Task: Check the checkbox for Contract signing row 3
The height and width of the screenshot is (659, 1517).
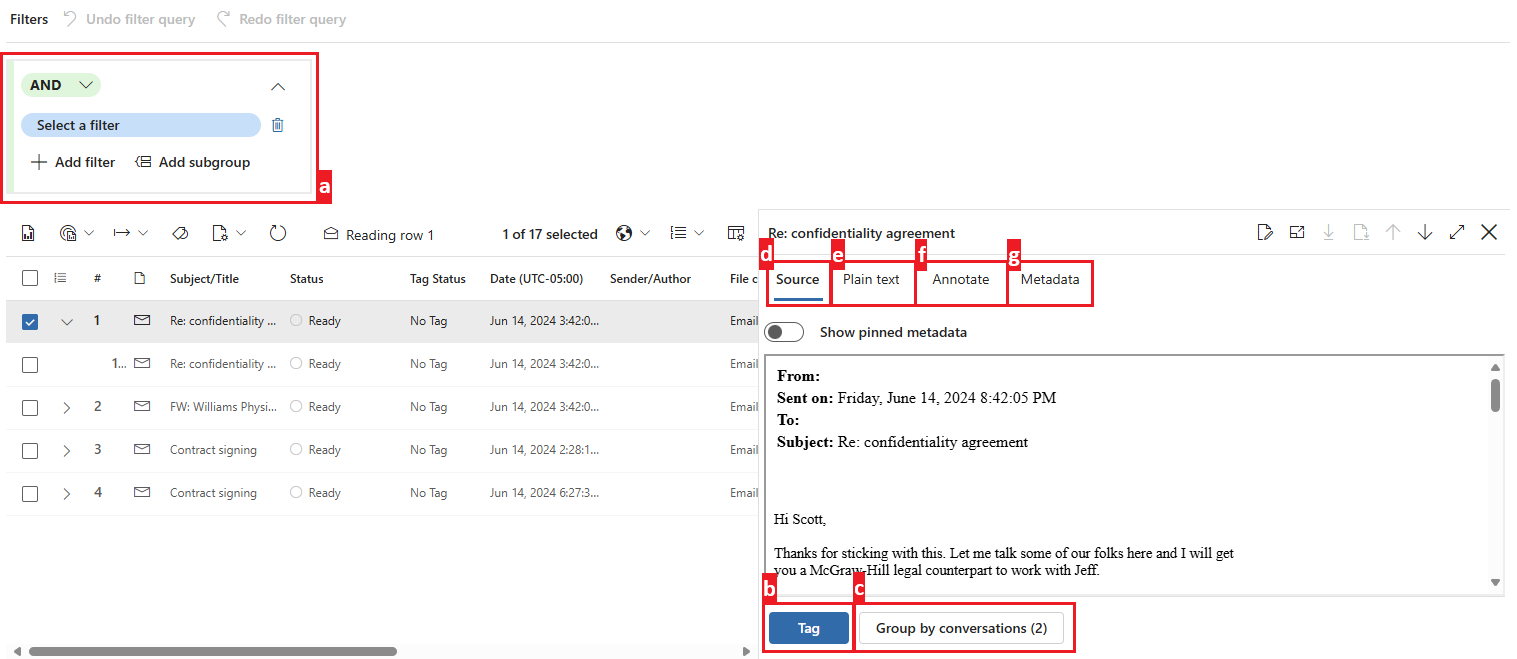Action: pyautogui.click(x=30, y=450)
